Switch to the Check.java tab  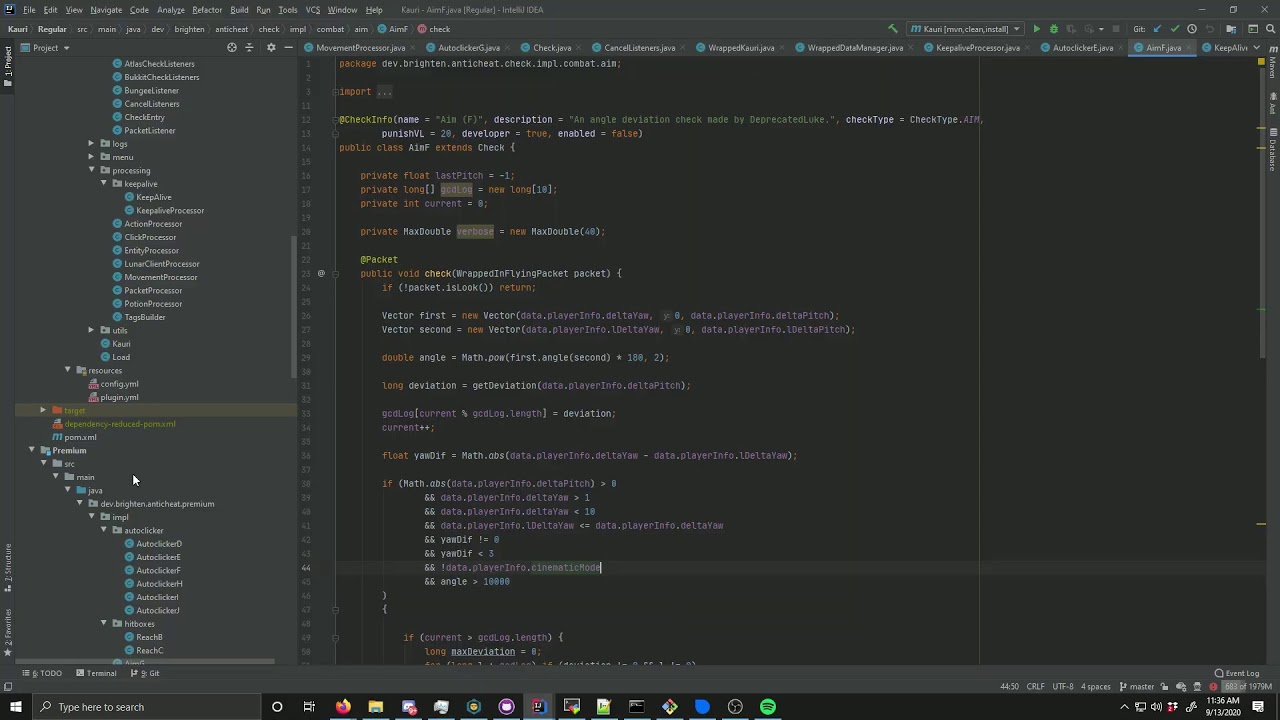pos(551,48)
